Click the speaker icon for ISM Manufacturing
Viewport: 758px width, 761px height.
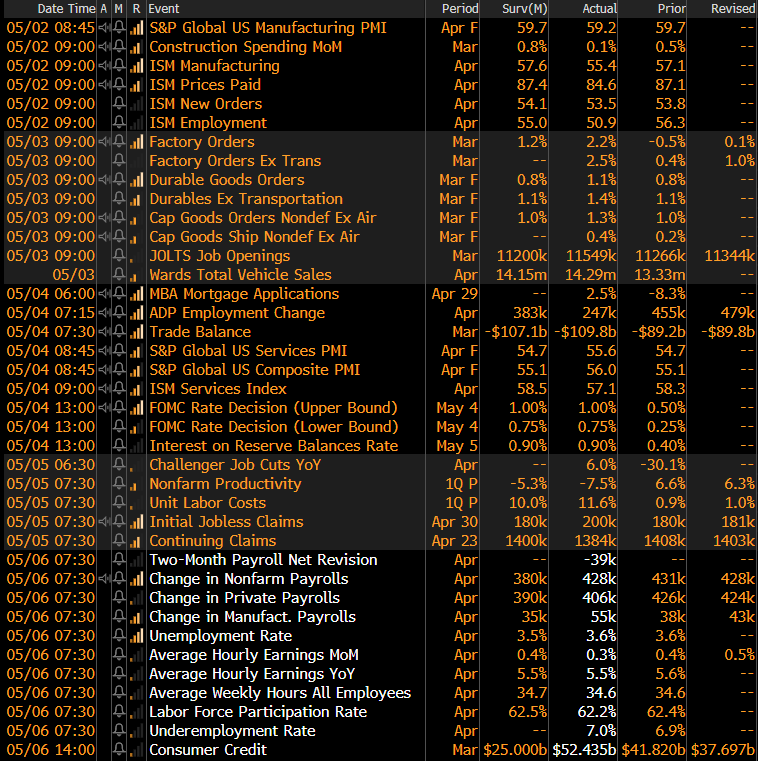click(104, 66)
